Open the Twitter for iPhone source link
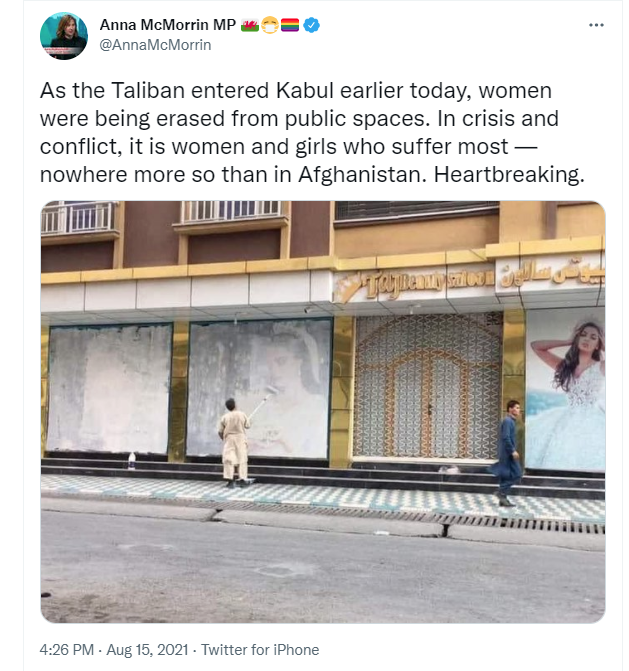Screen dimensions: 629x671 coord(260,650)
